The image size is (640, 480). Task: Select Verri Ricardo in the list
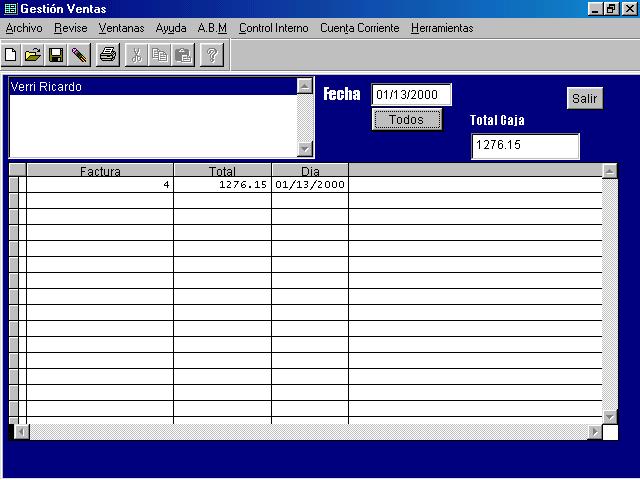click(153, 87)
